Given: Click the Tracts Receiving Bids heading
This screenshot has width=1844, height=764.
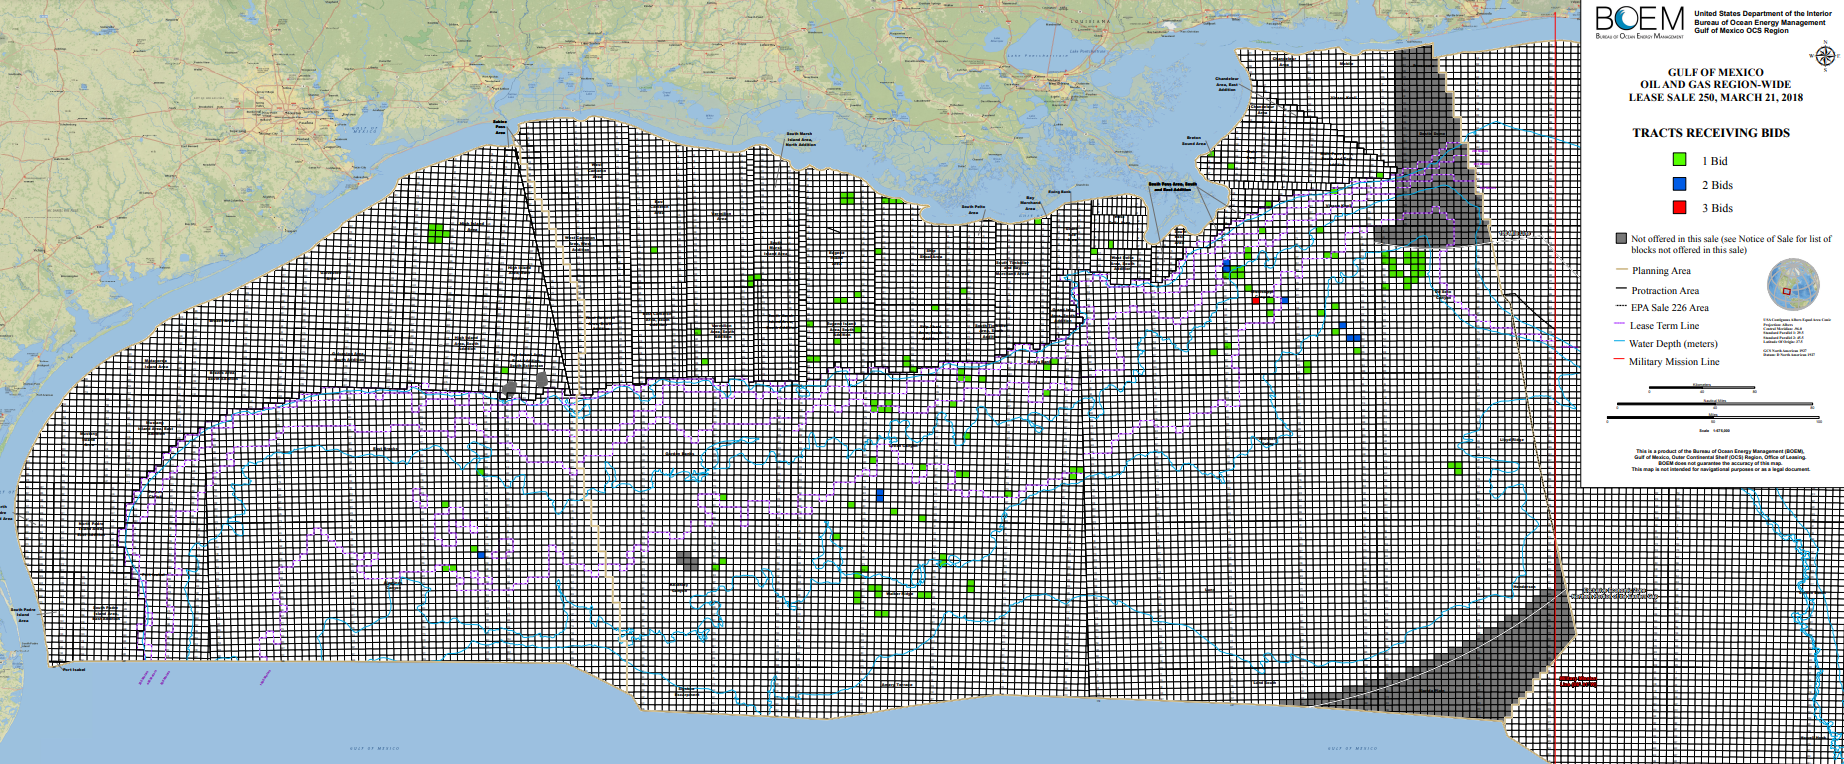Looking at the screenshot, I should coord(1711,133).
